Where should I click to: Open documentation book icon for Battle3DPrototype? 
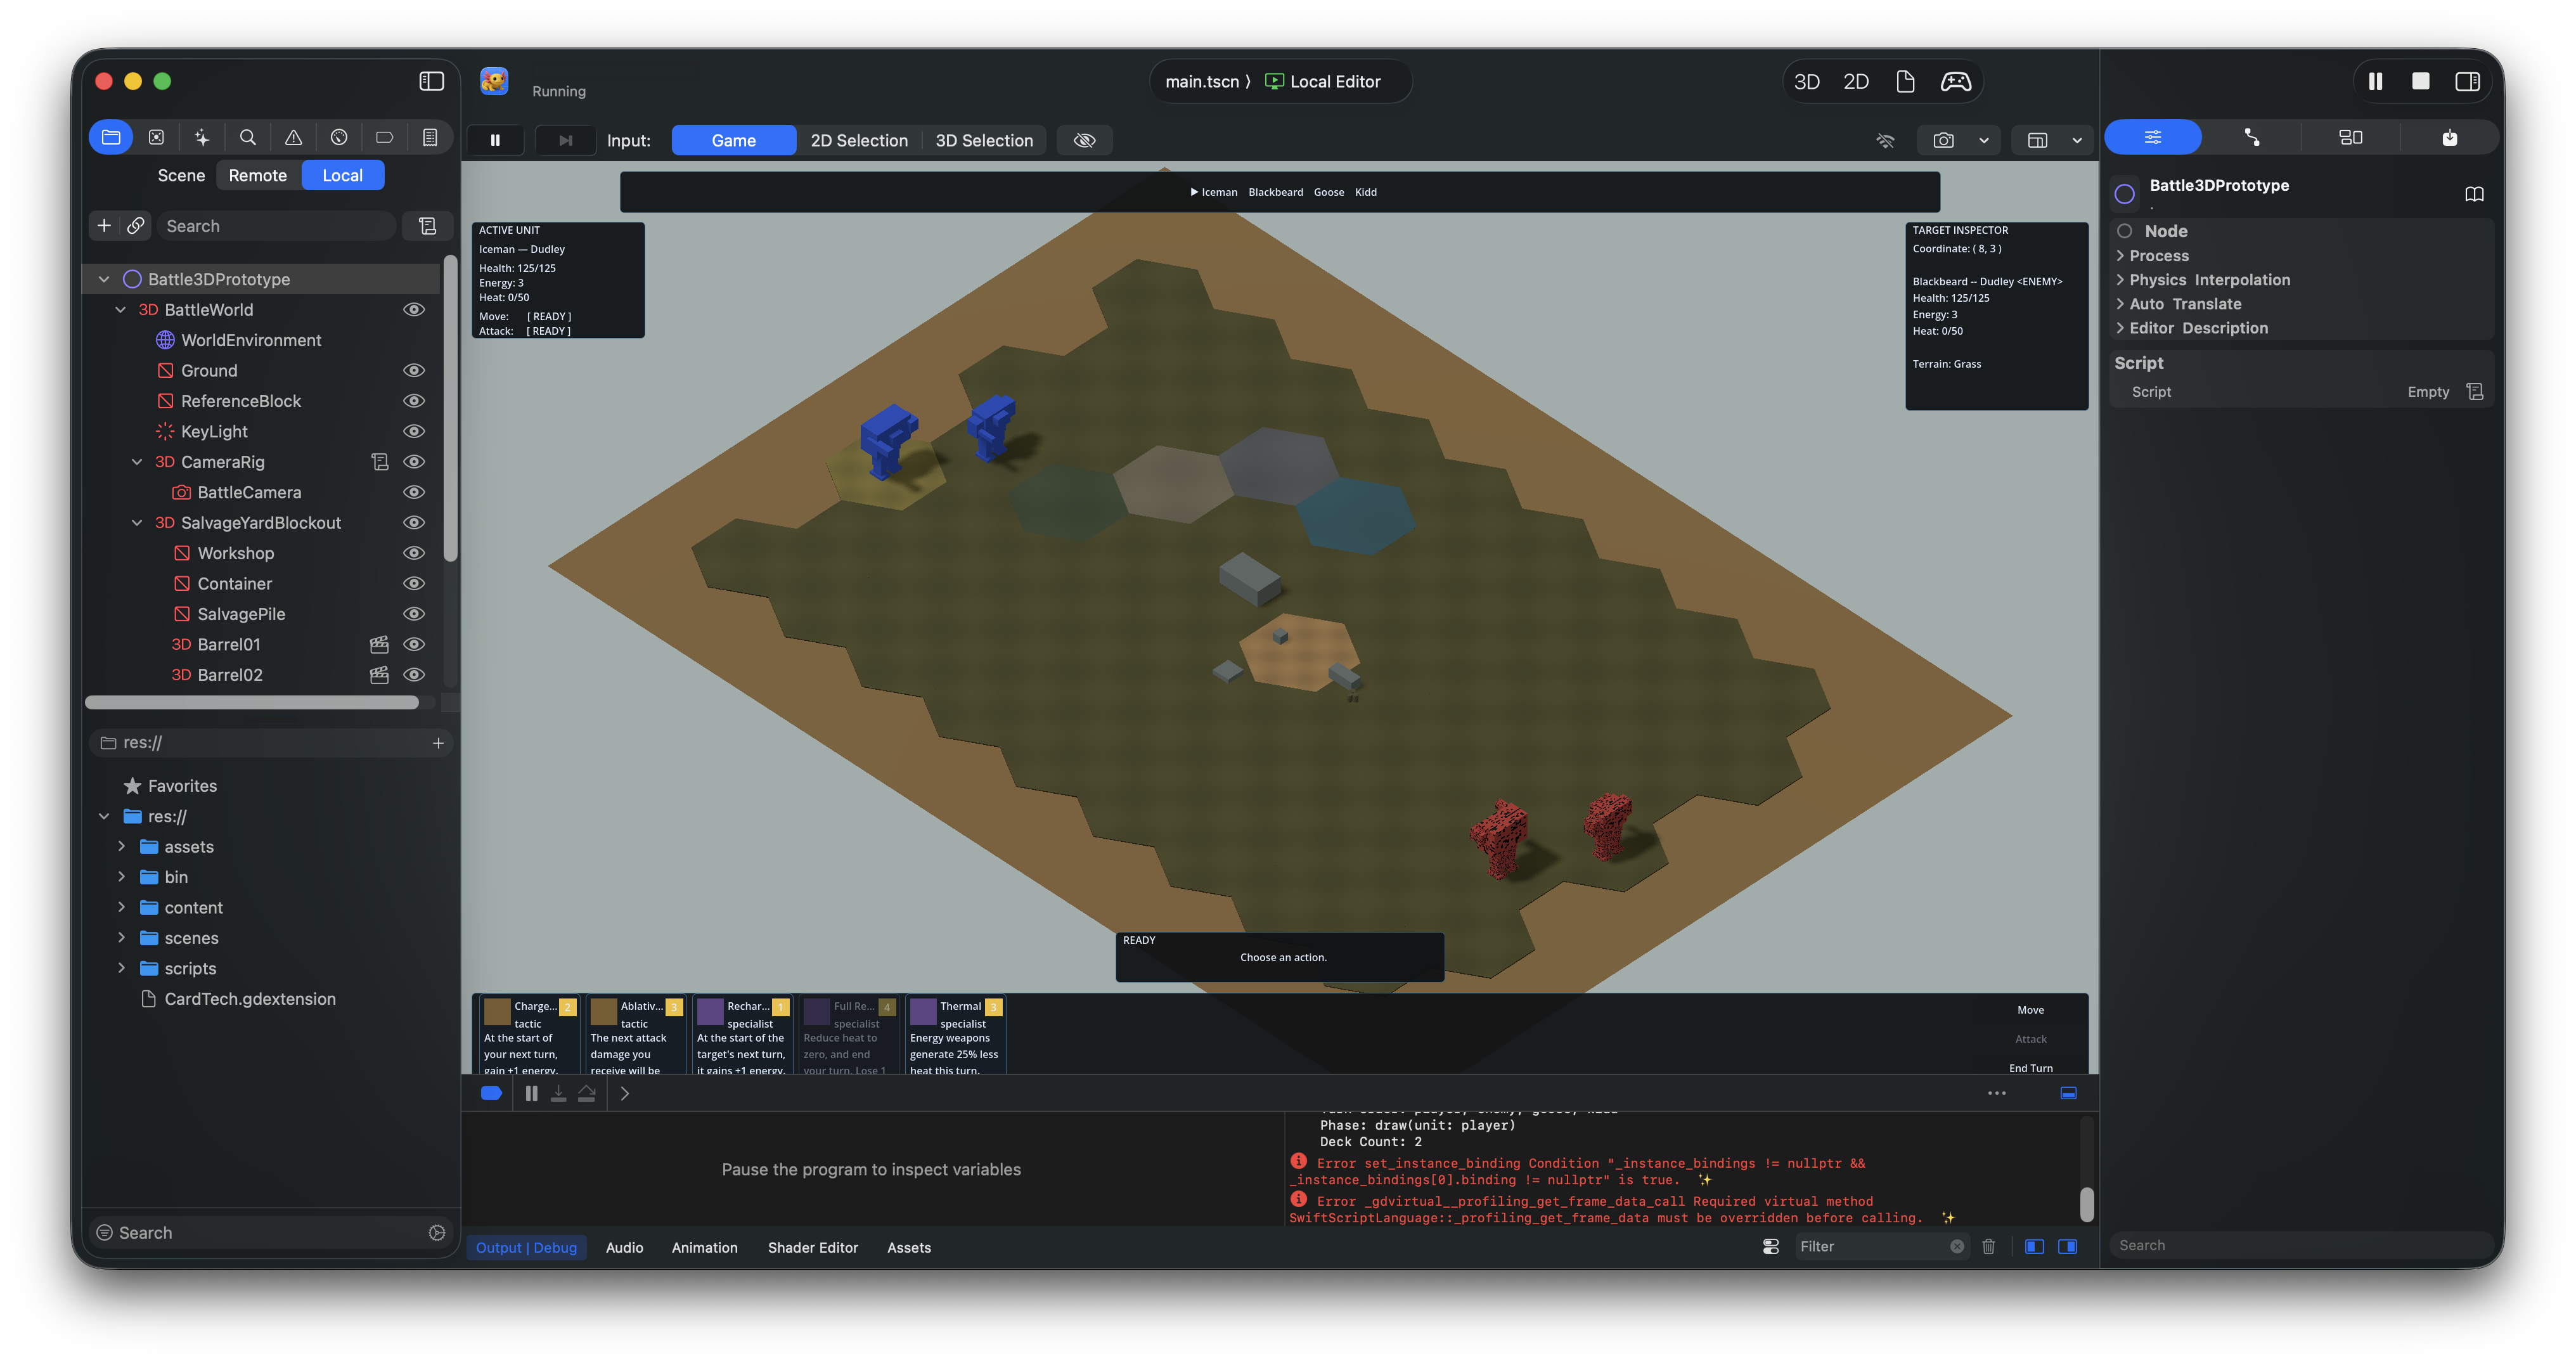2474,194
